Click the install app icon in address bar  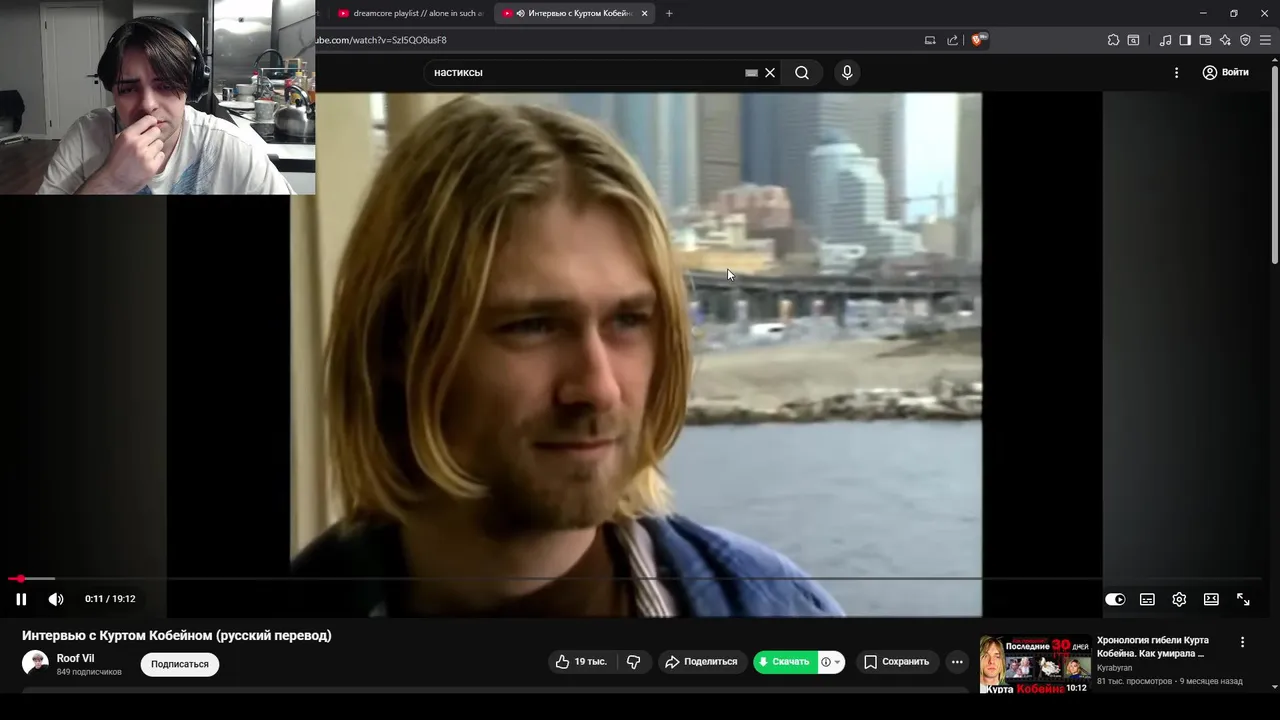[930, 40]
